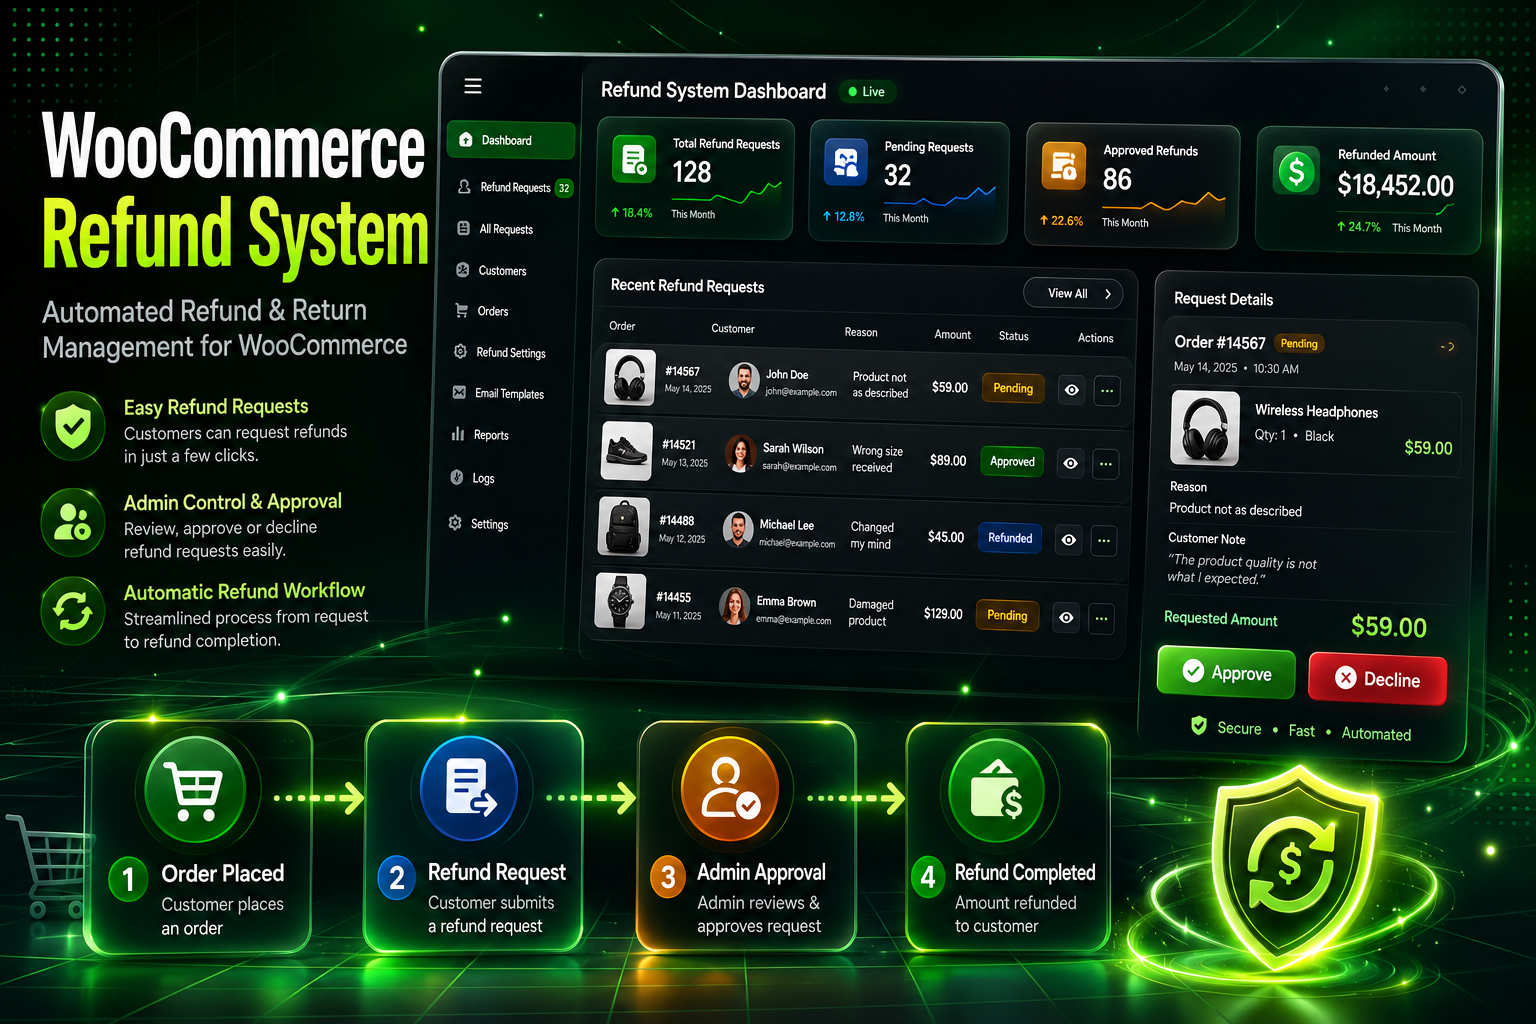Viewport: 1536px width, 1024px height.
Task: Approve the refund for order #14567
Action: point(1226,673)
